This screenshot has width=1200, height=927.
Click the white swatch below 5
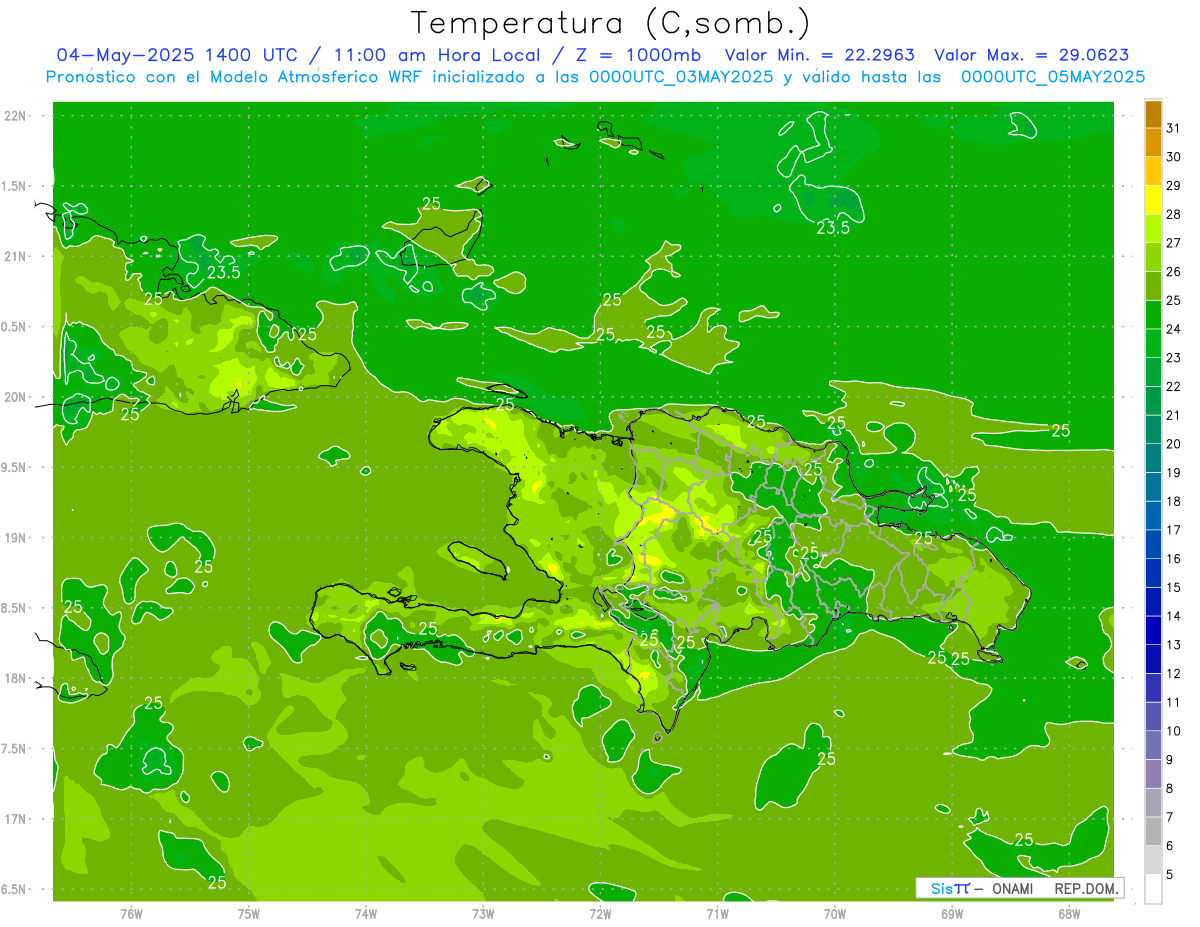[1153, 889]
